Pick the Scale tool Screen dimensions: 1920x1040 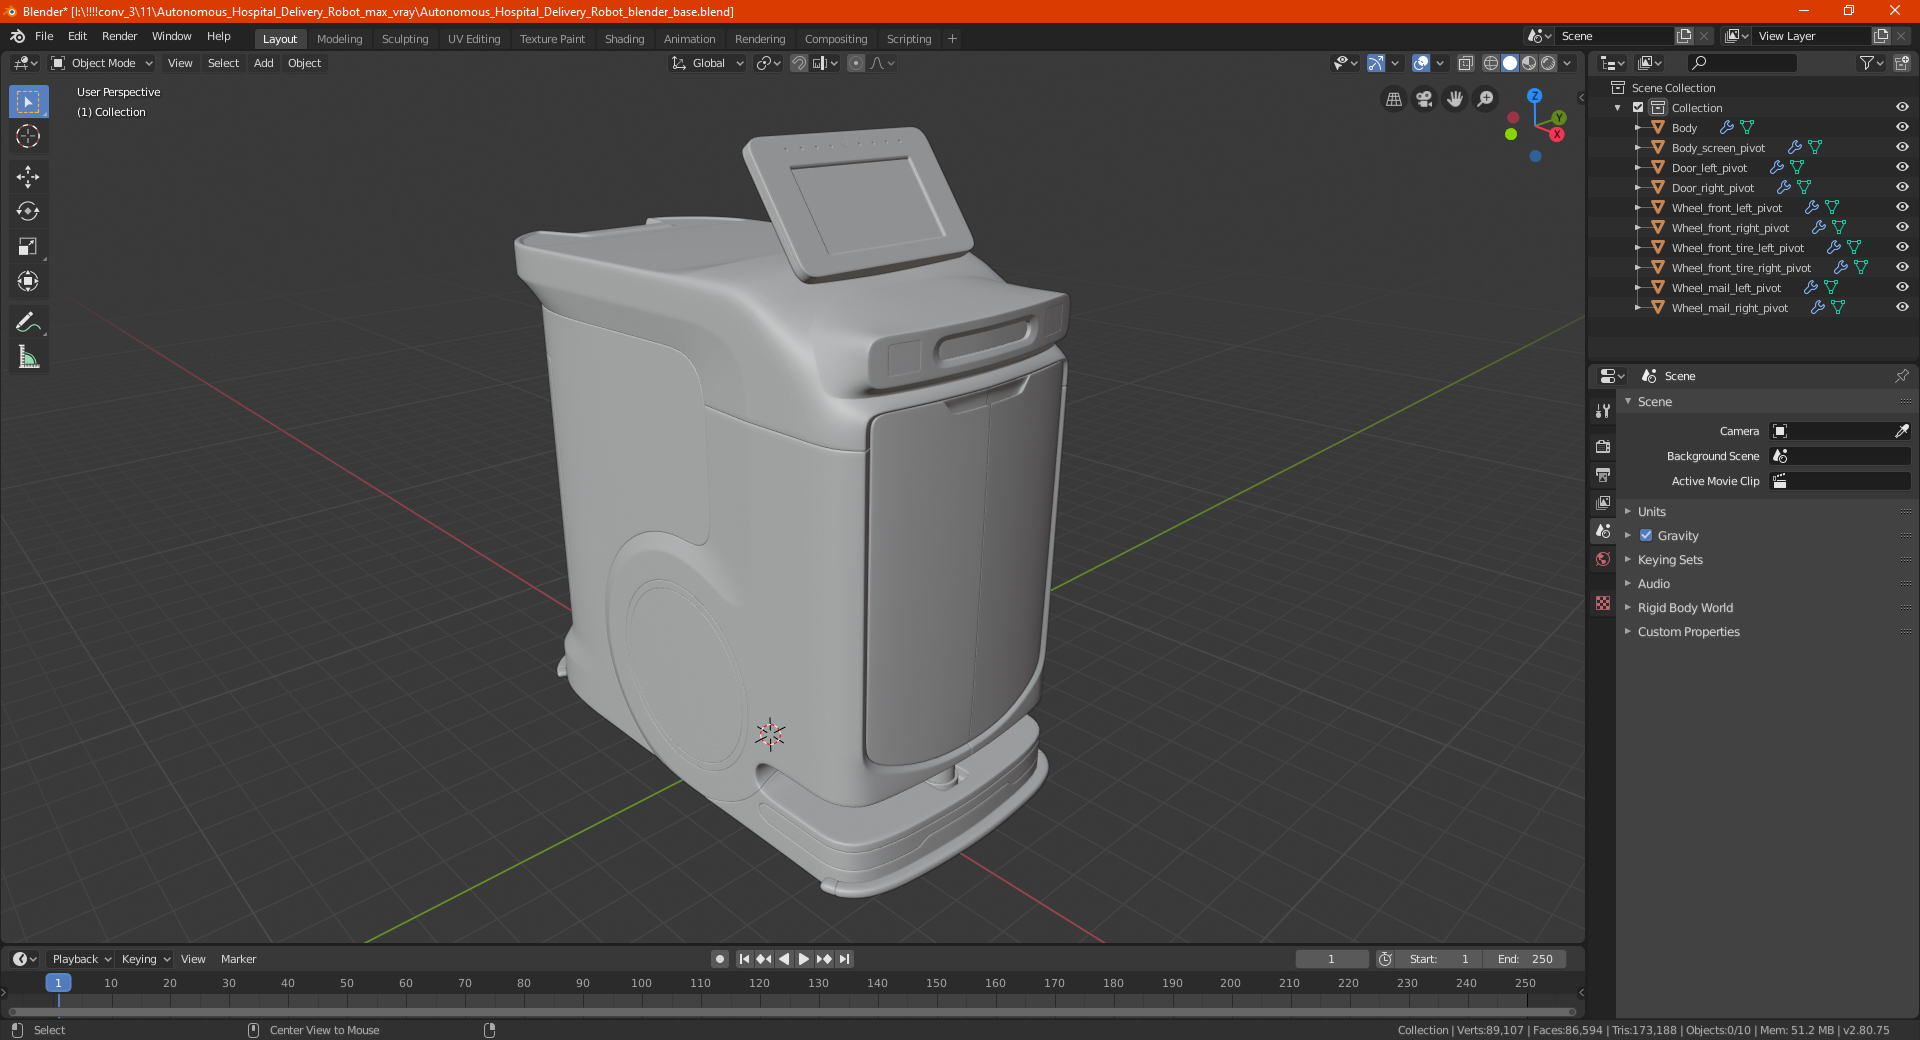click(28, 246)
